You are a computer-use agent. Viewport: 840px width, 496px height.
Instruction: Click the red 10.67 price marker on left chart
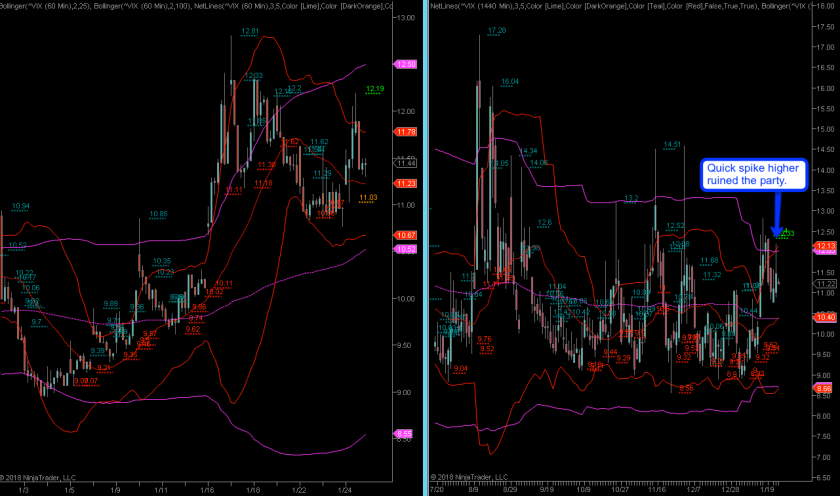(x=406, y=235)
